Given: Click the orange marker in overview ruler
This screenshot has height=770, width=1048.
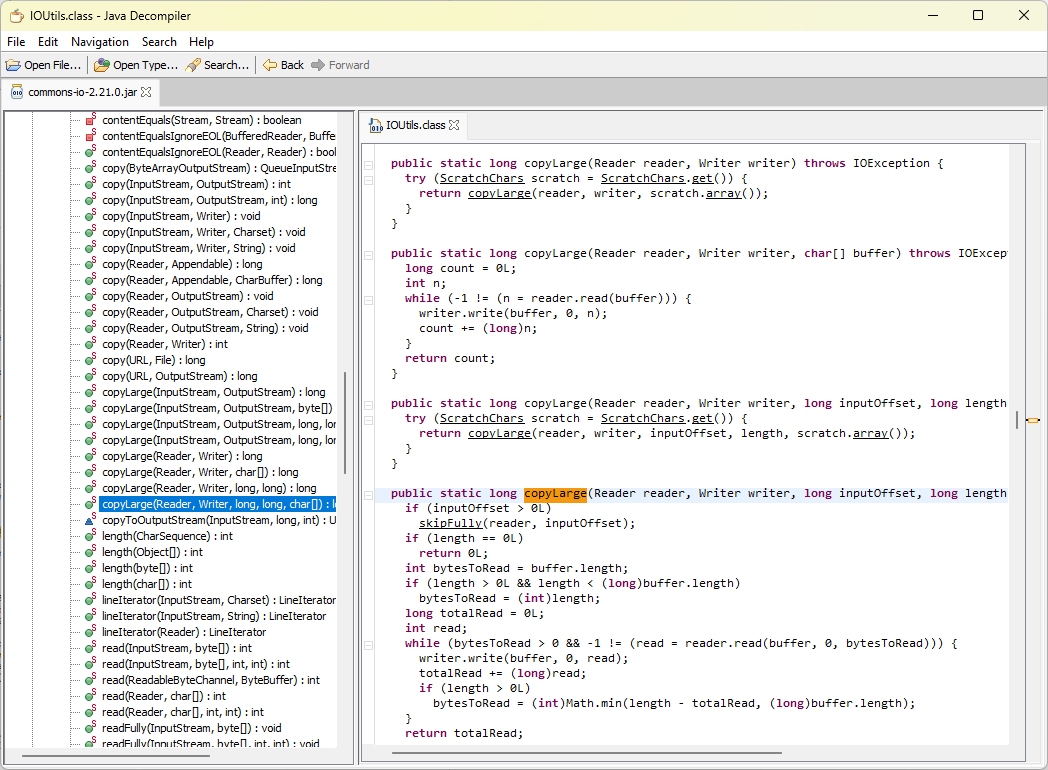Looking at the screenshot, I should [x=1032, y=420].
